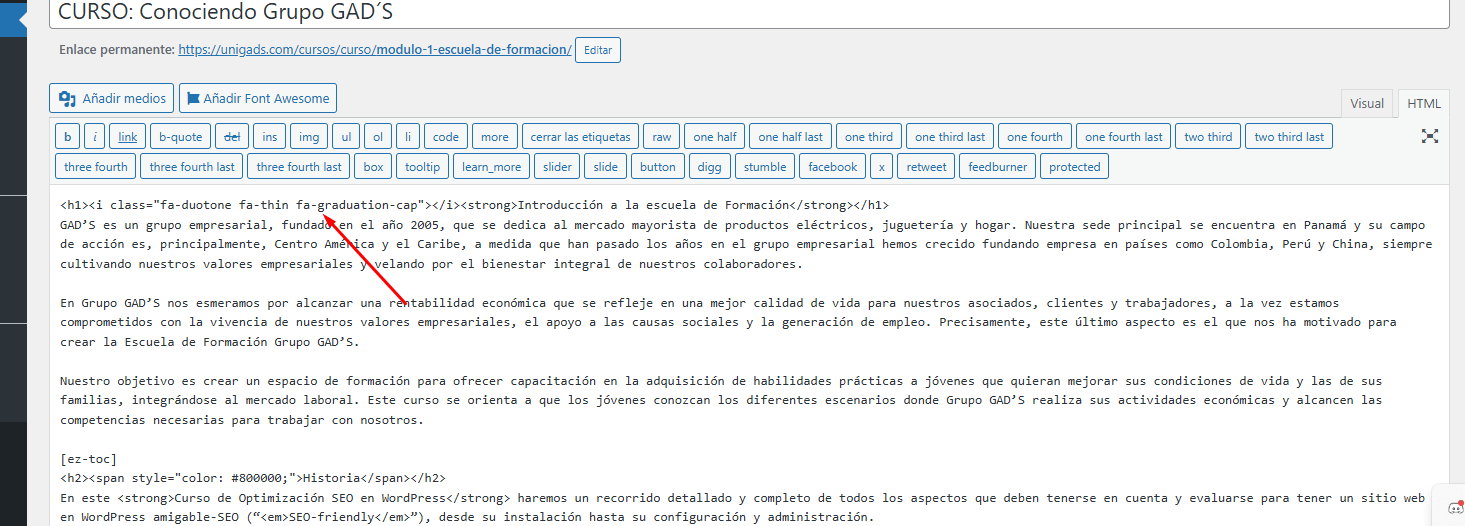1465x526 pixels.
Task: Insert unordered list with ul button
Action: click(x=346, y=137)
